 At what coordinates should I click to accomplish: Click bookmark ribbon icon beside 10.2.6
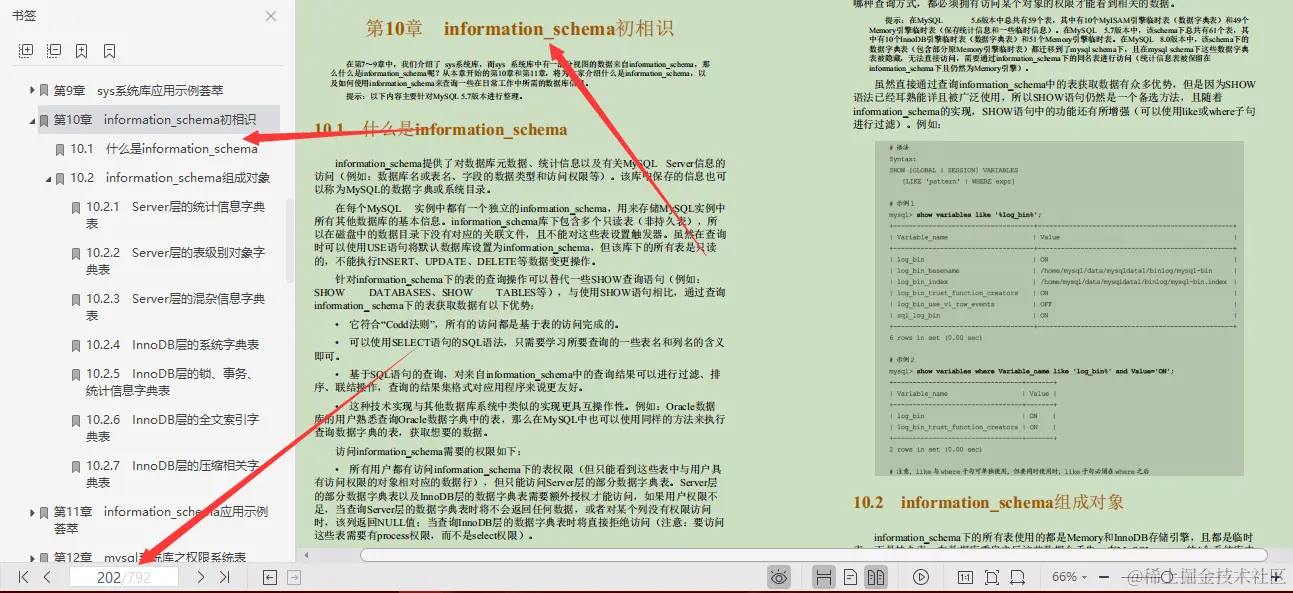[x=75, y=421]
